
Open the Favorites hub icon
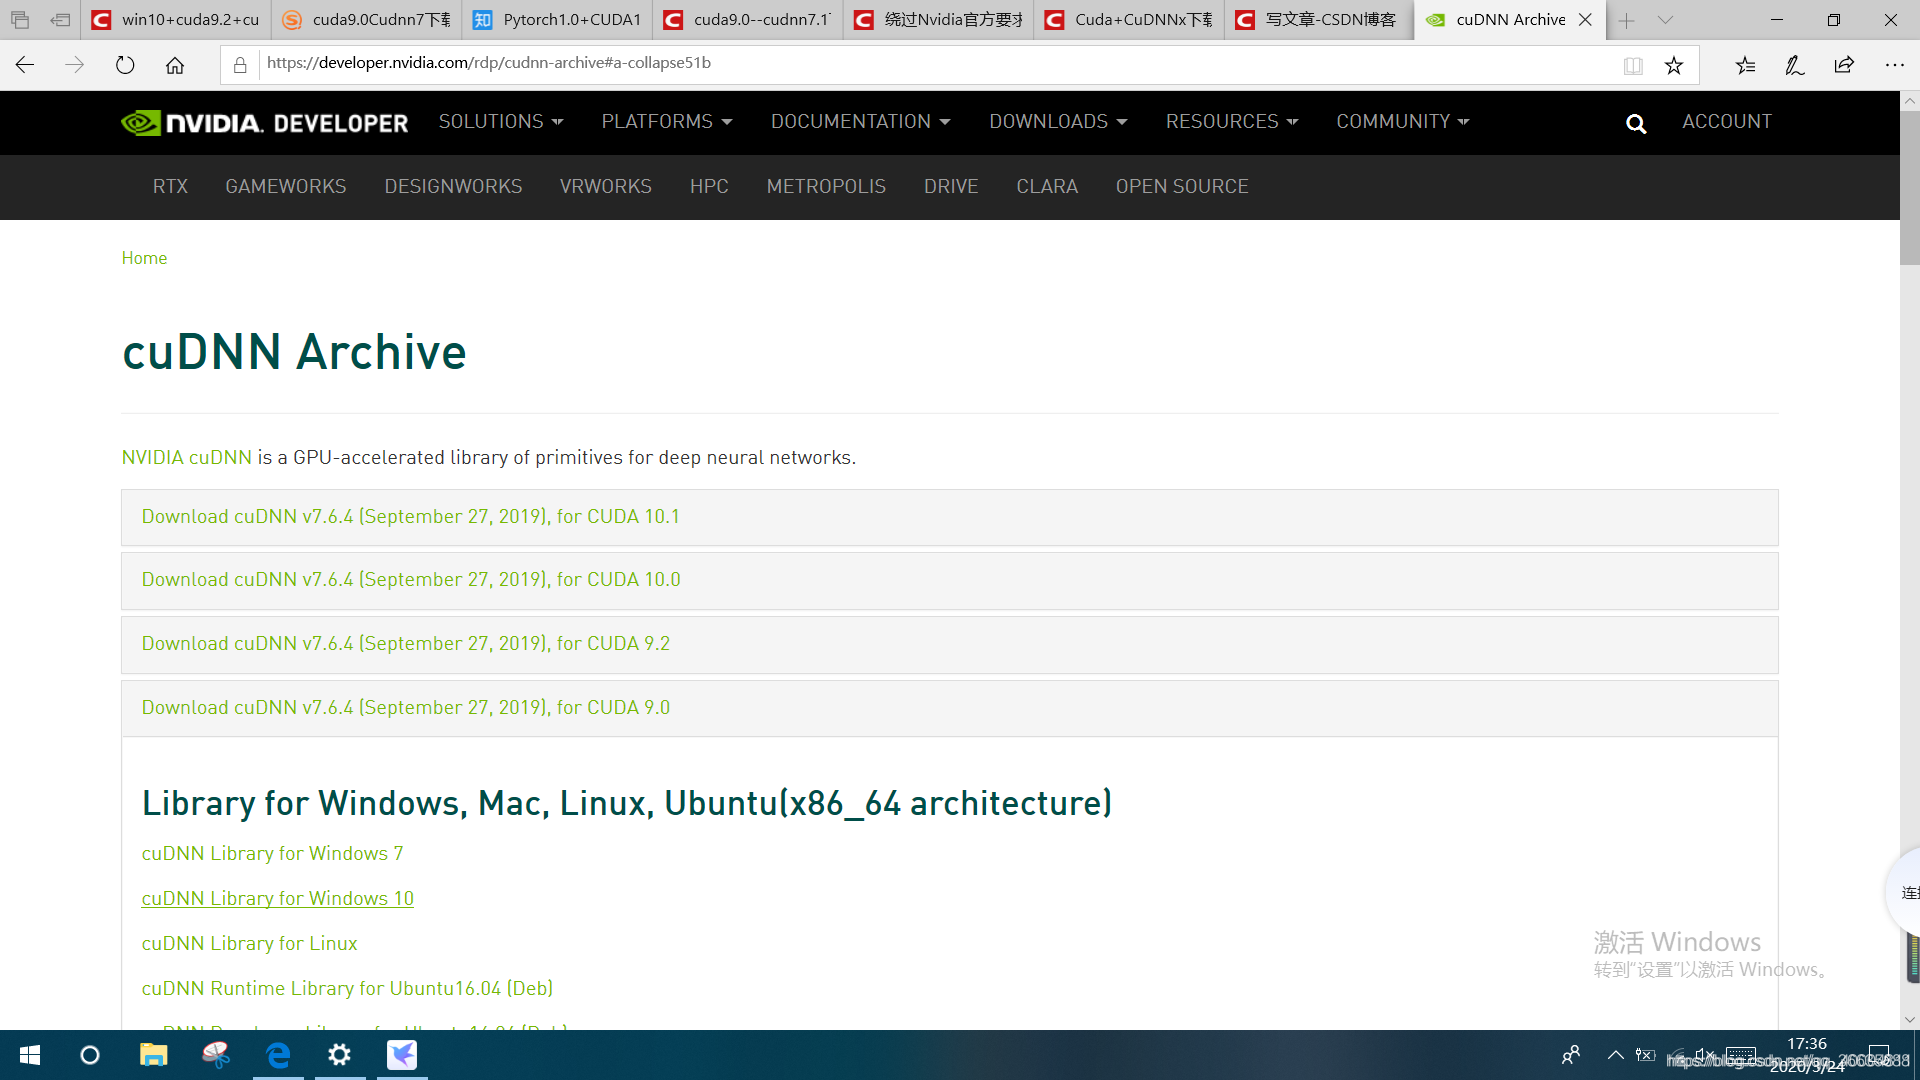point(1745,65)
